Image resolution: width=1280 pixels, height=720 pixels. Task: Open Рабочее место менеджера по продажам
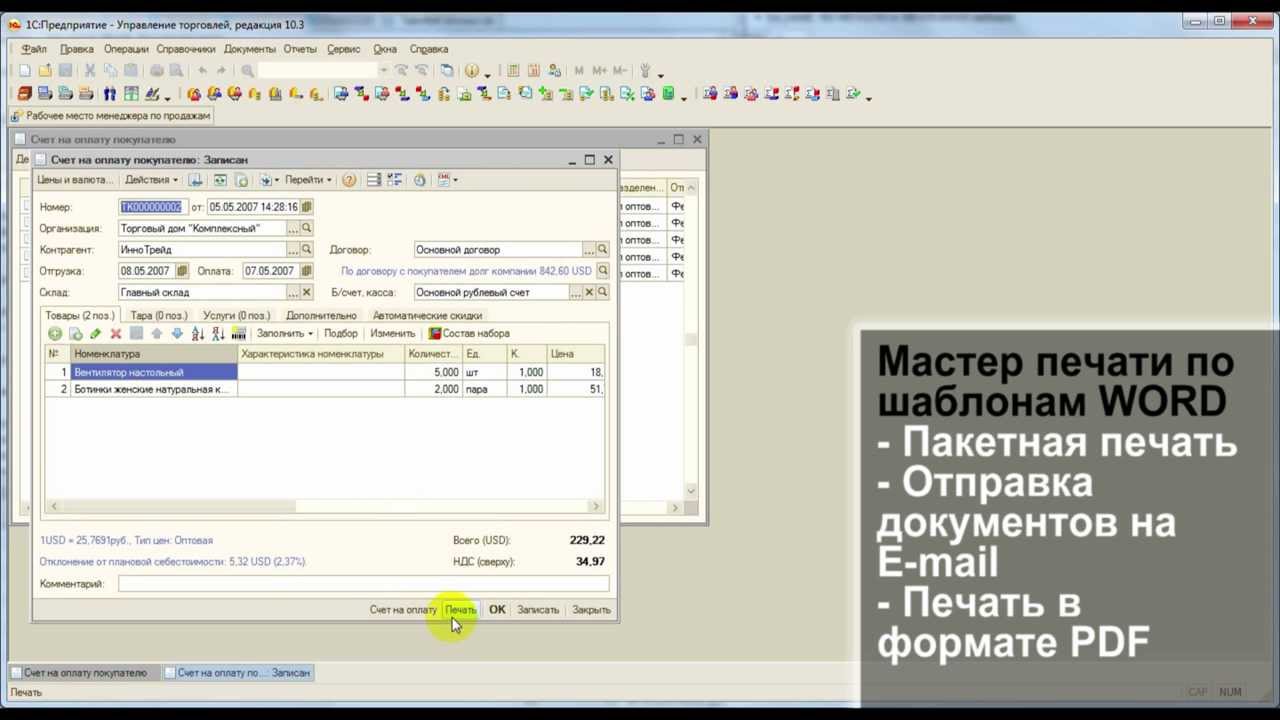coord(112,116)
